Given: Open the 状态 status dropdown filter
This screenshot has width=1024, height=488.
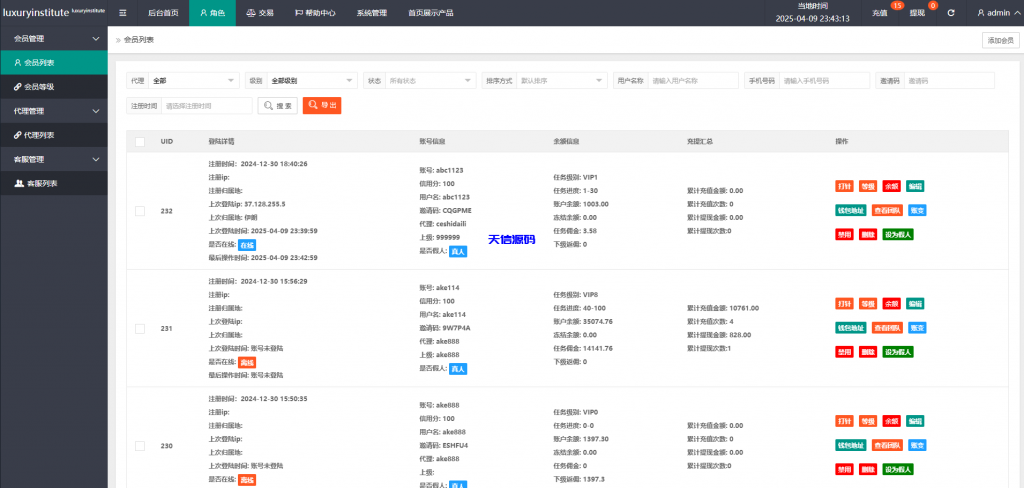Looking at the screenshot, I should coord(431,80).
